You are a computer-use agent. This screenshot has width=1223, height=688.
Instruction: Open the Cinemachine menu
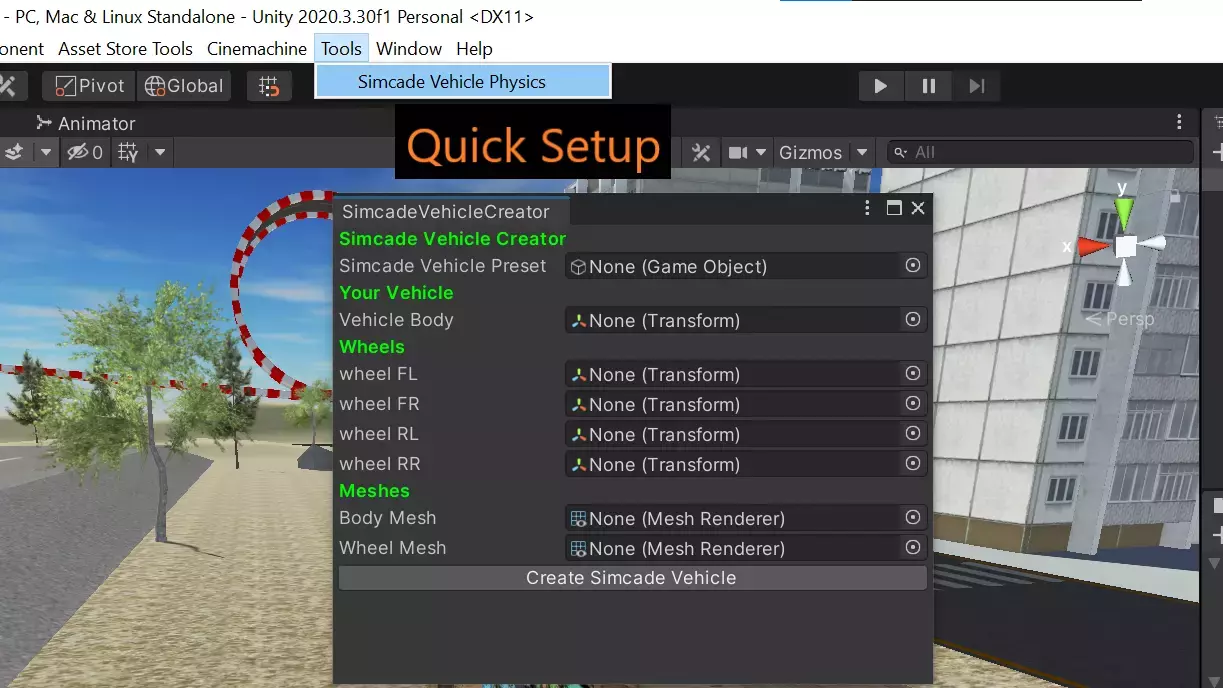click(x=257, y=48)
